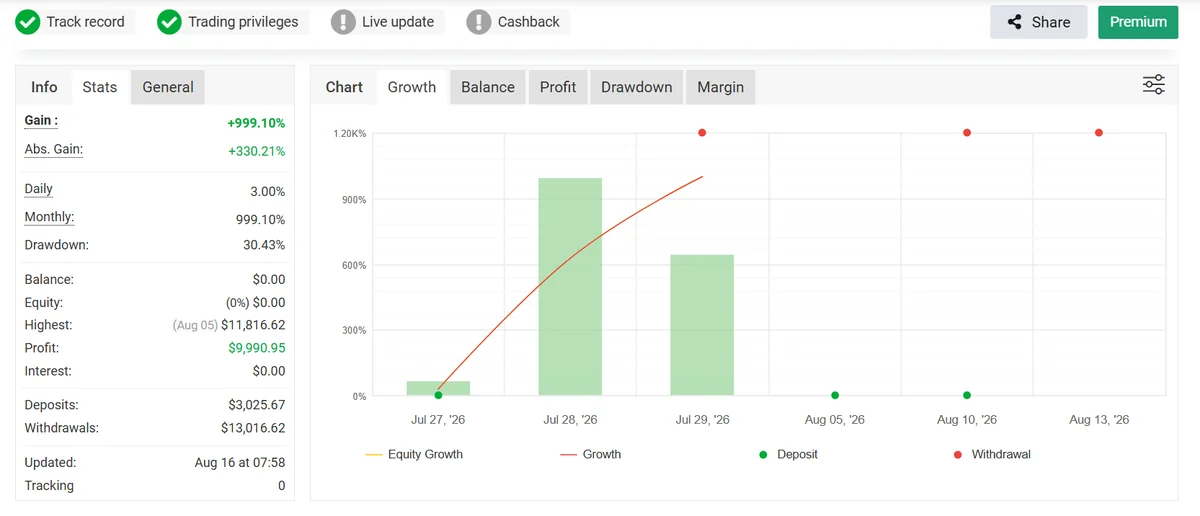
Task: Click the withdrawal marker above Aug 13
Action: pos(1099,133)
